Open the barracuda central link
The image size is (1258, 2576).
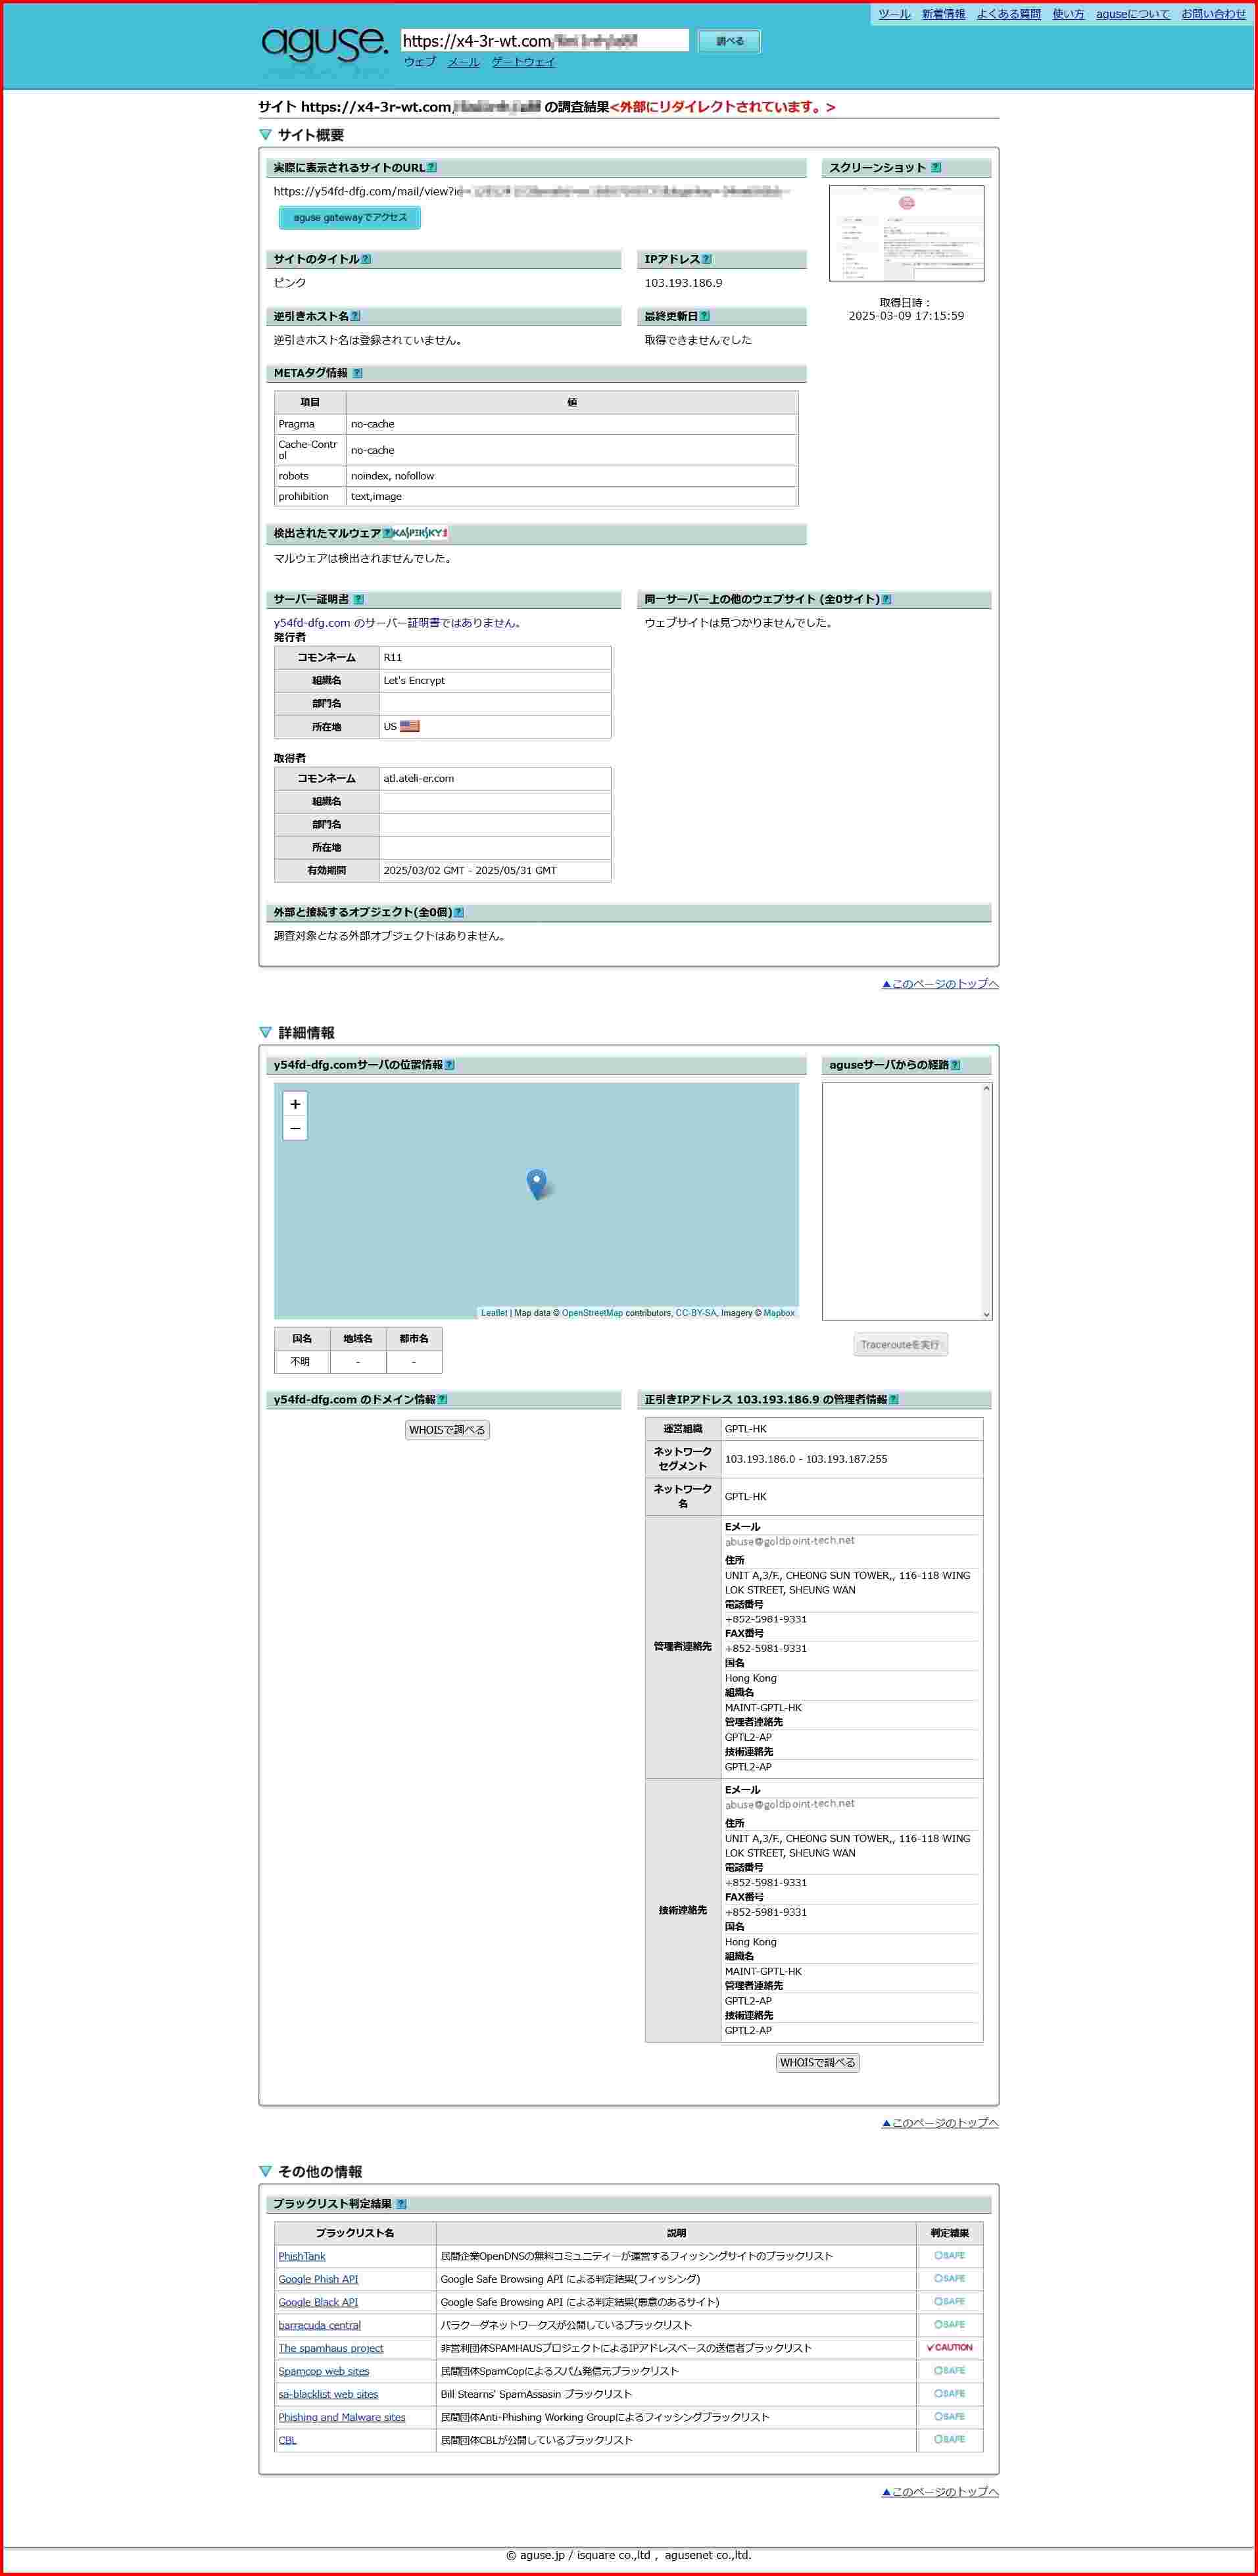click(320, 2325)
